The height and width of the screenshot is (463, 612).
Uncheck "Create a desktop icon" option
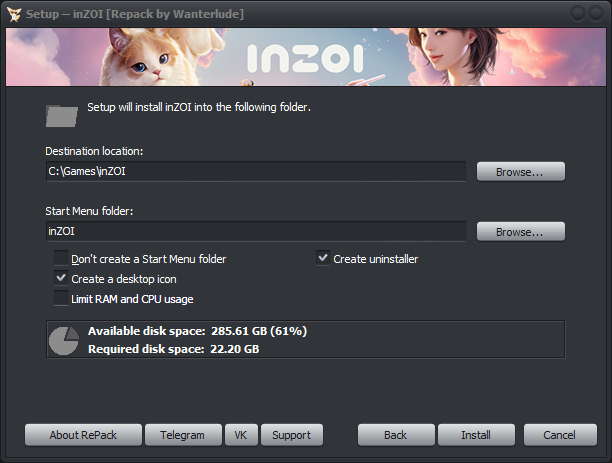[x=61, y=278]
